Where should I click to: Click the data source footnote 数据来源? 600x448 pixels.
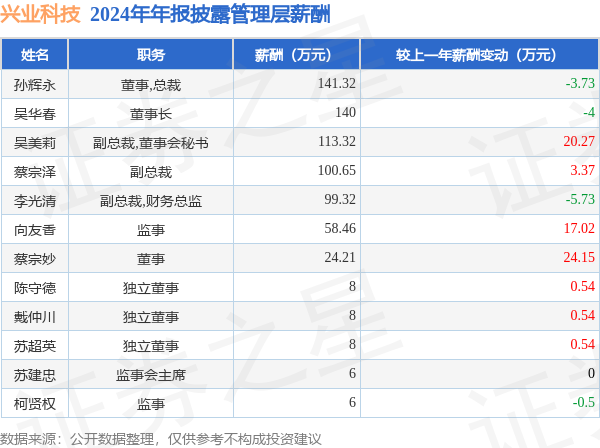(x=160, y=439)
